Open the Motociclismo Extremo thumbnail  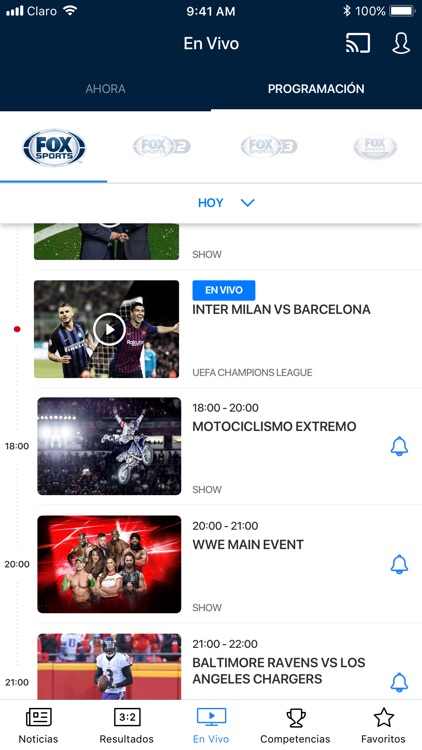(x=109, y=446)
